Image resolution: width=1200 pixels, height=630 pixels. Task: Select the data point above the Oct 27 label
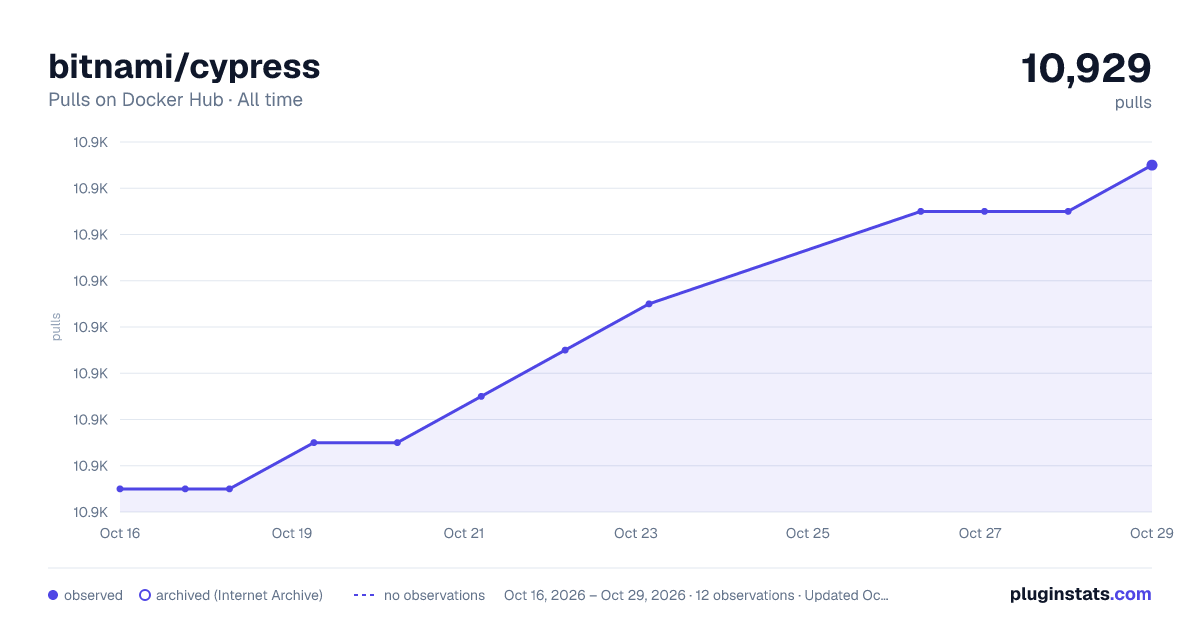[985, 211]
